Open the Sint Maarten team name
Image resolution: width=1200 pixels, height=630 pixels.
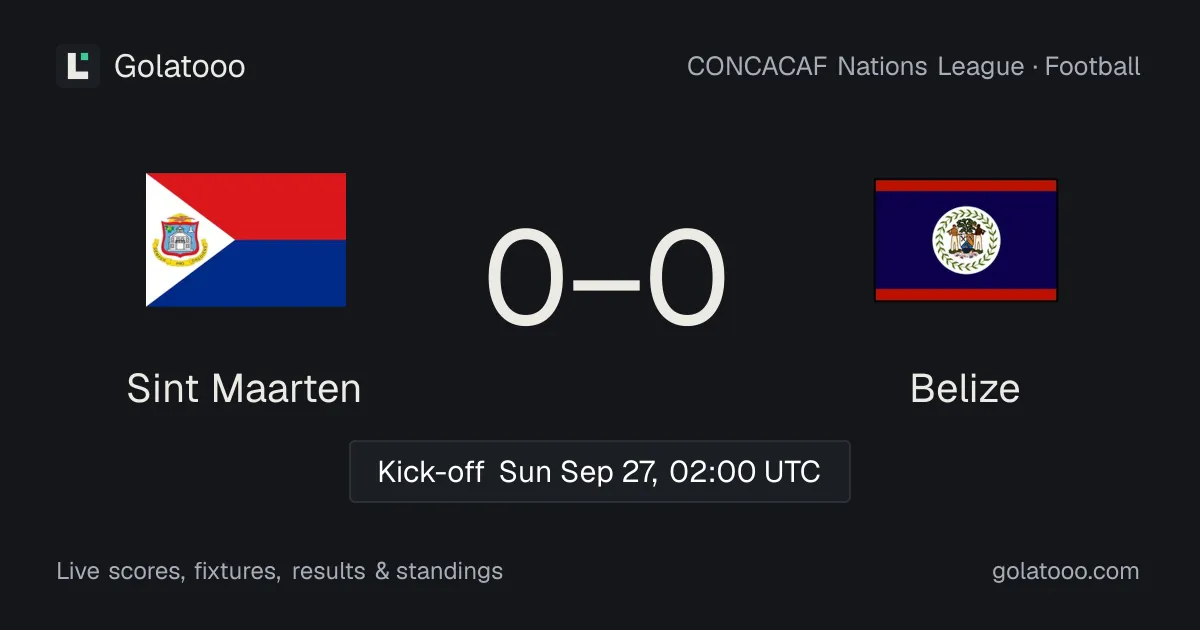pyautogui.click(x=244, y=388)
